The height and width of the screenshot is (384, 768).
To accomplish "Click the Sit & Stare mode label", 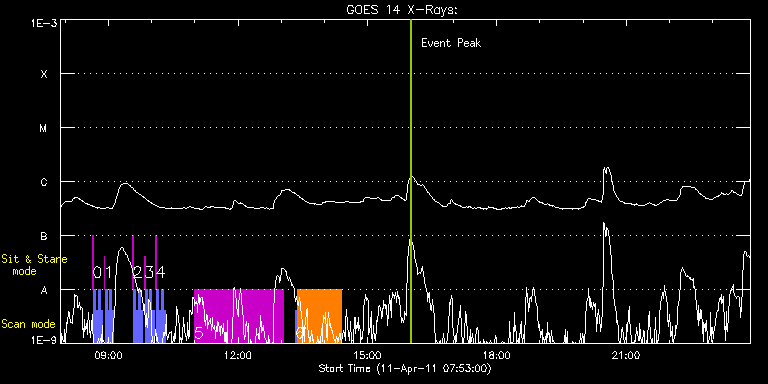I will click(x=34, y=265).
